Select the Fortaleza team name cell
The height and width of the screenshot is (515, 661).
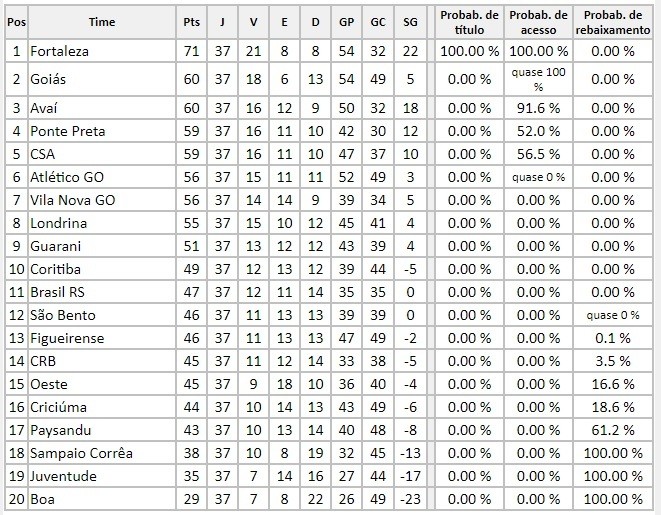click(102, 51)
